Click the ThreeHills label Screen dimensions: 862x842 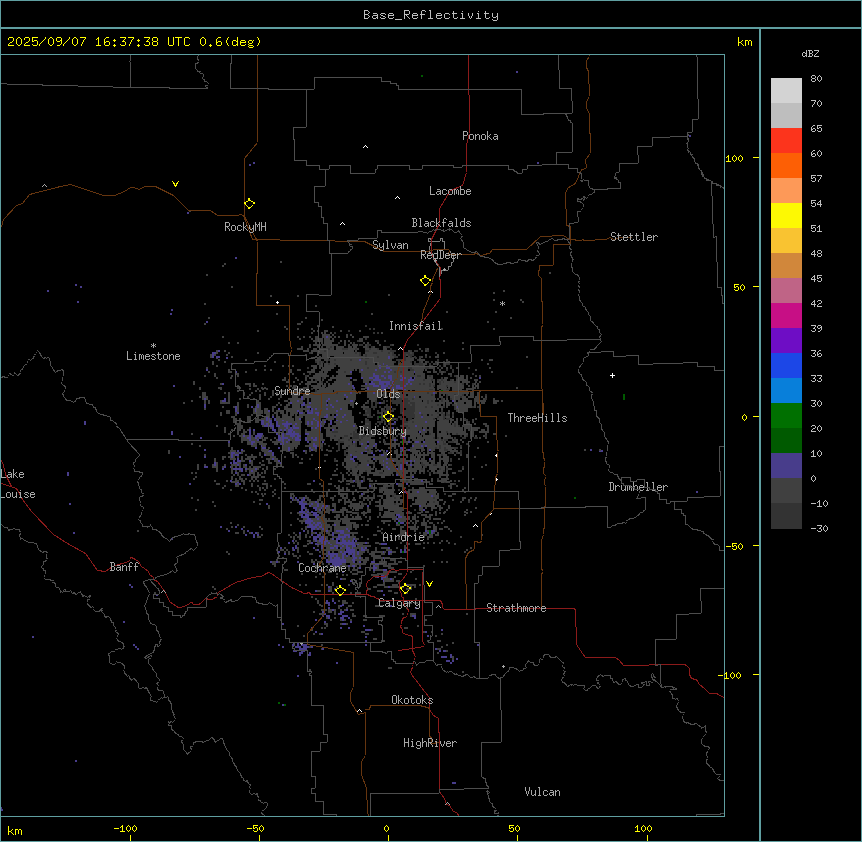(537, 418)
